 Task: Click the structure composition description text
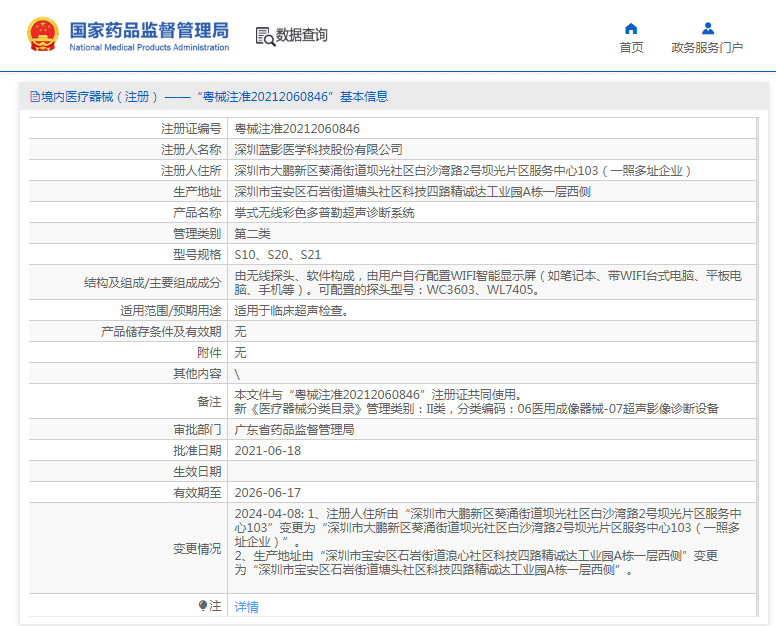point(488,283)
